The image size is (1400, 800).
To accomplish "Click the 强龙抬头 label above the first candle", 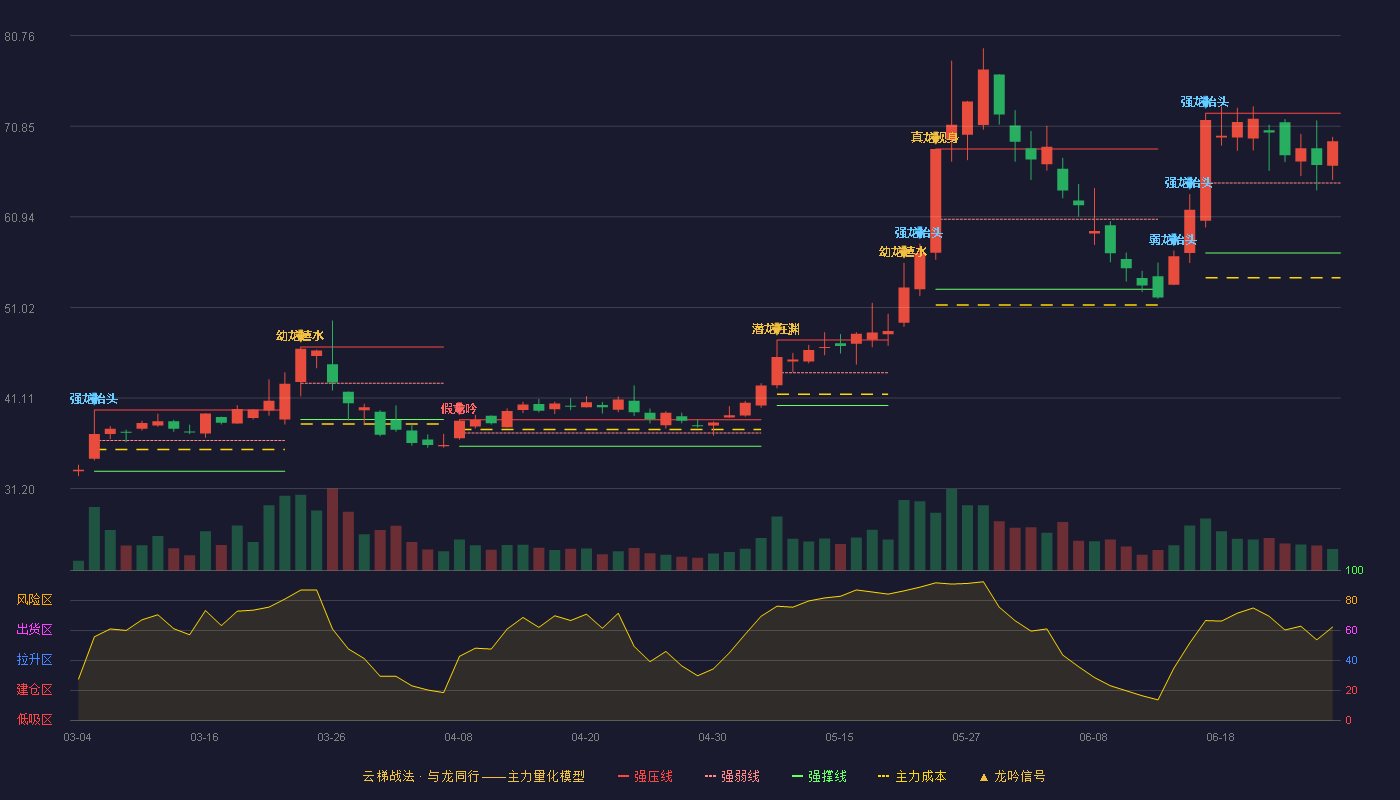I will tap(94, 398).
